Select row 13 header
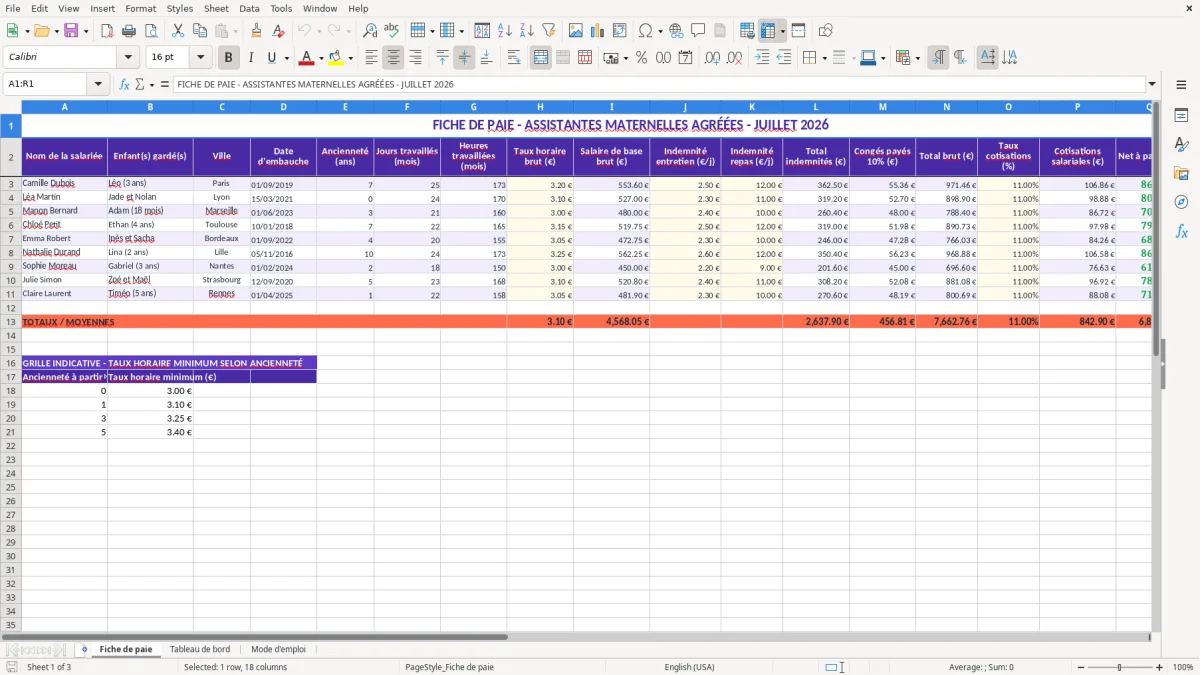This screenshot has height=675, width=1200. point(11,322)
